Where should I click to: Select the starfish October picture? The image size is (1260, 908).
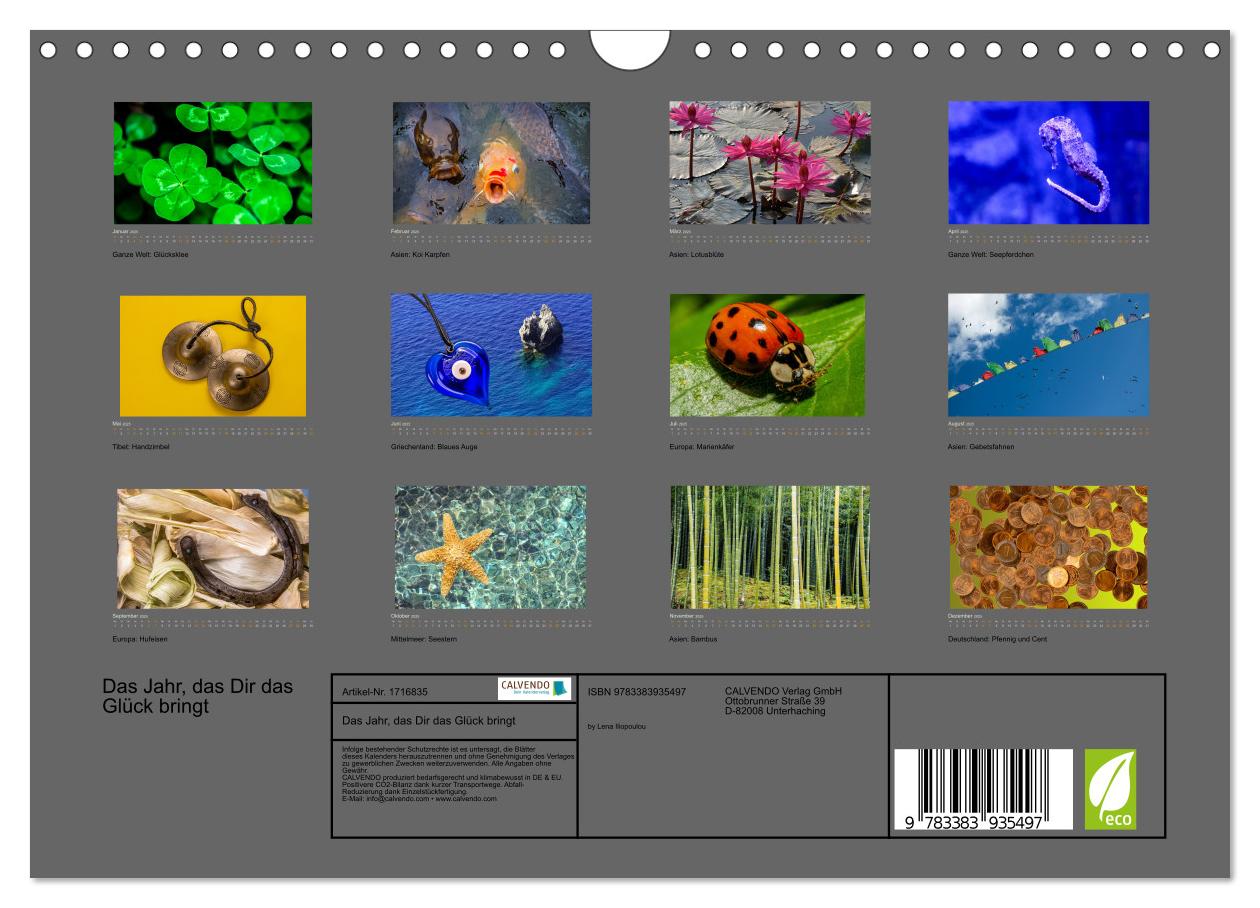coord(490,548)
